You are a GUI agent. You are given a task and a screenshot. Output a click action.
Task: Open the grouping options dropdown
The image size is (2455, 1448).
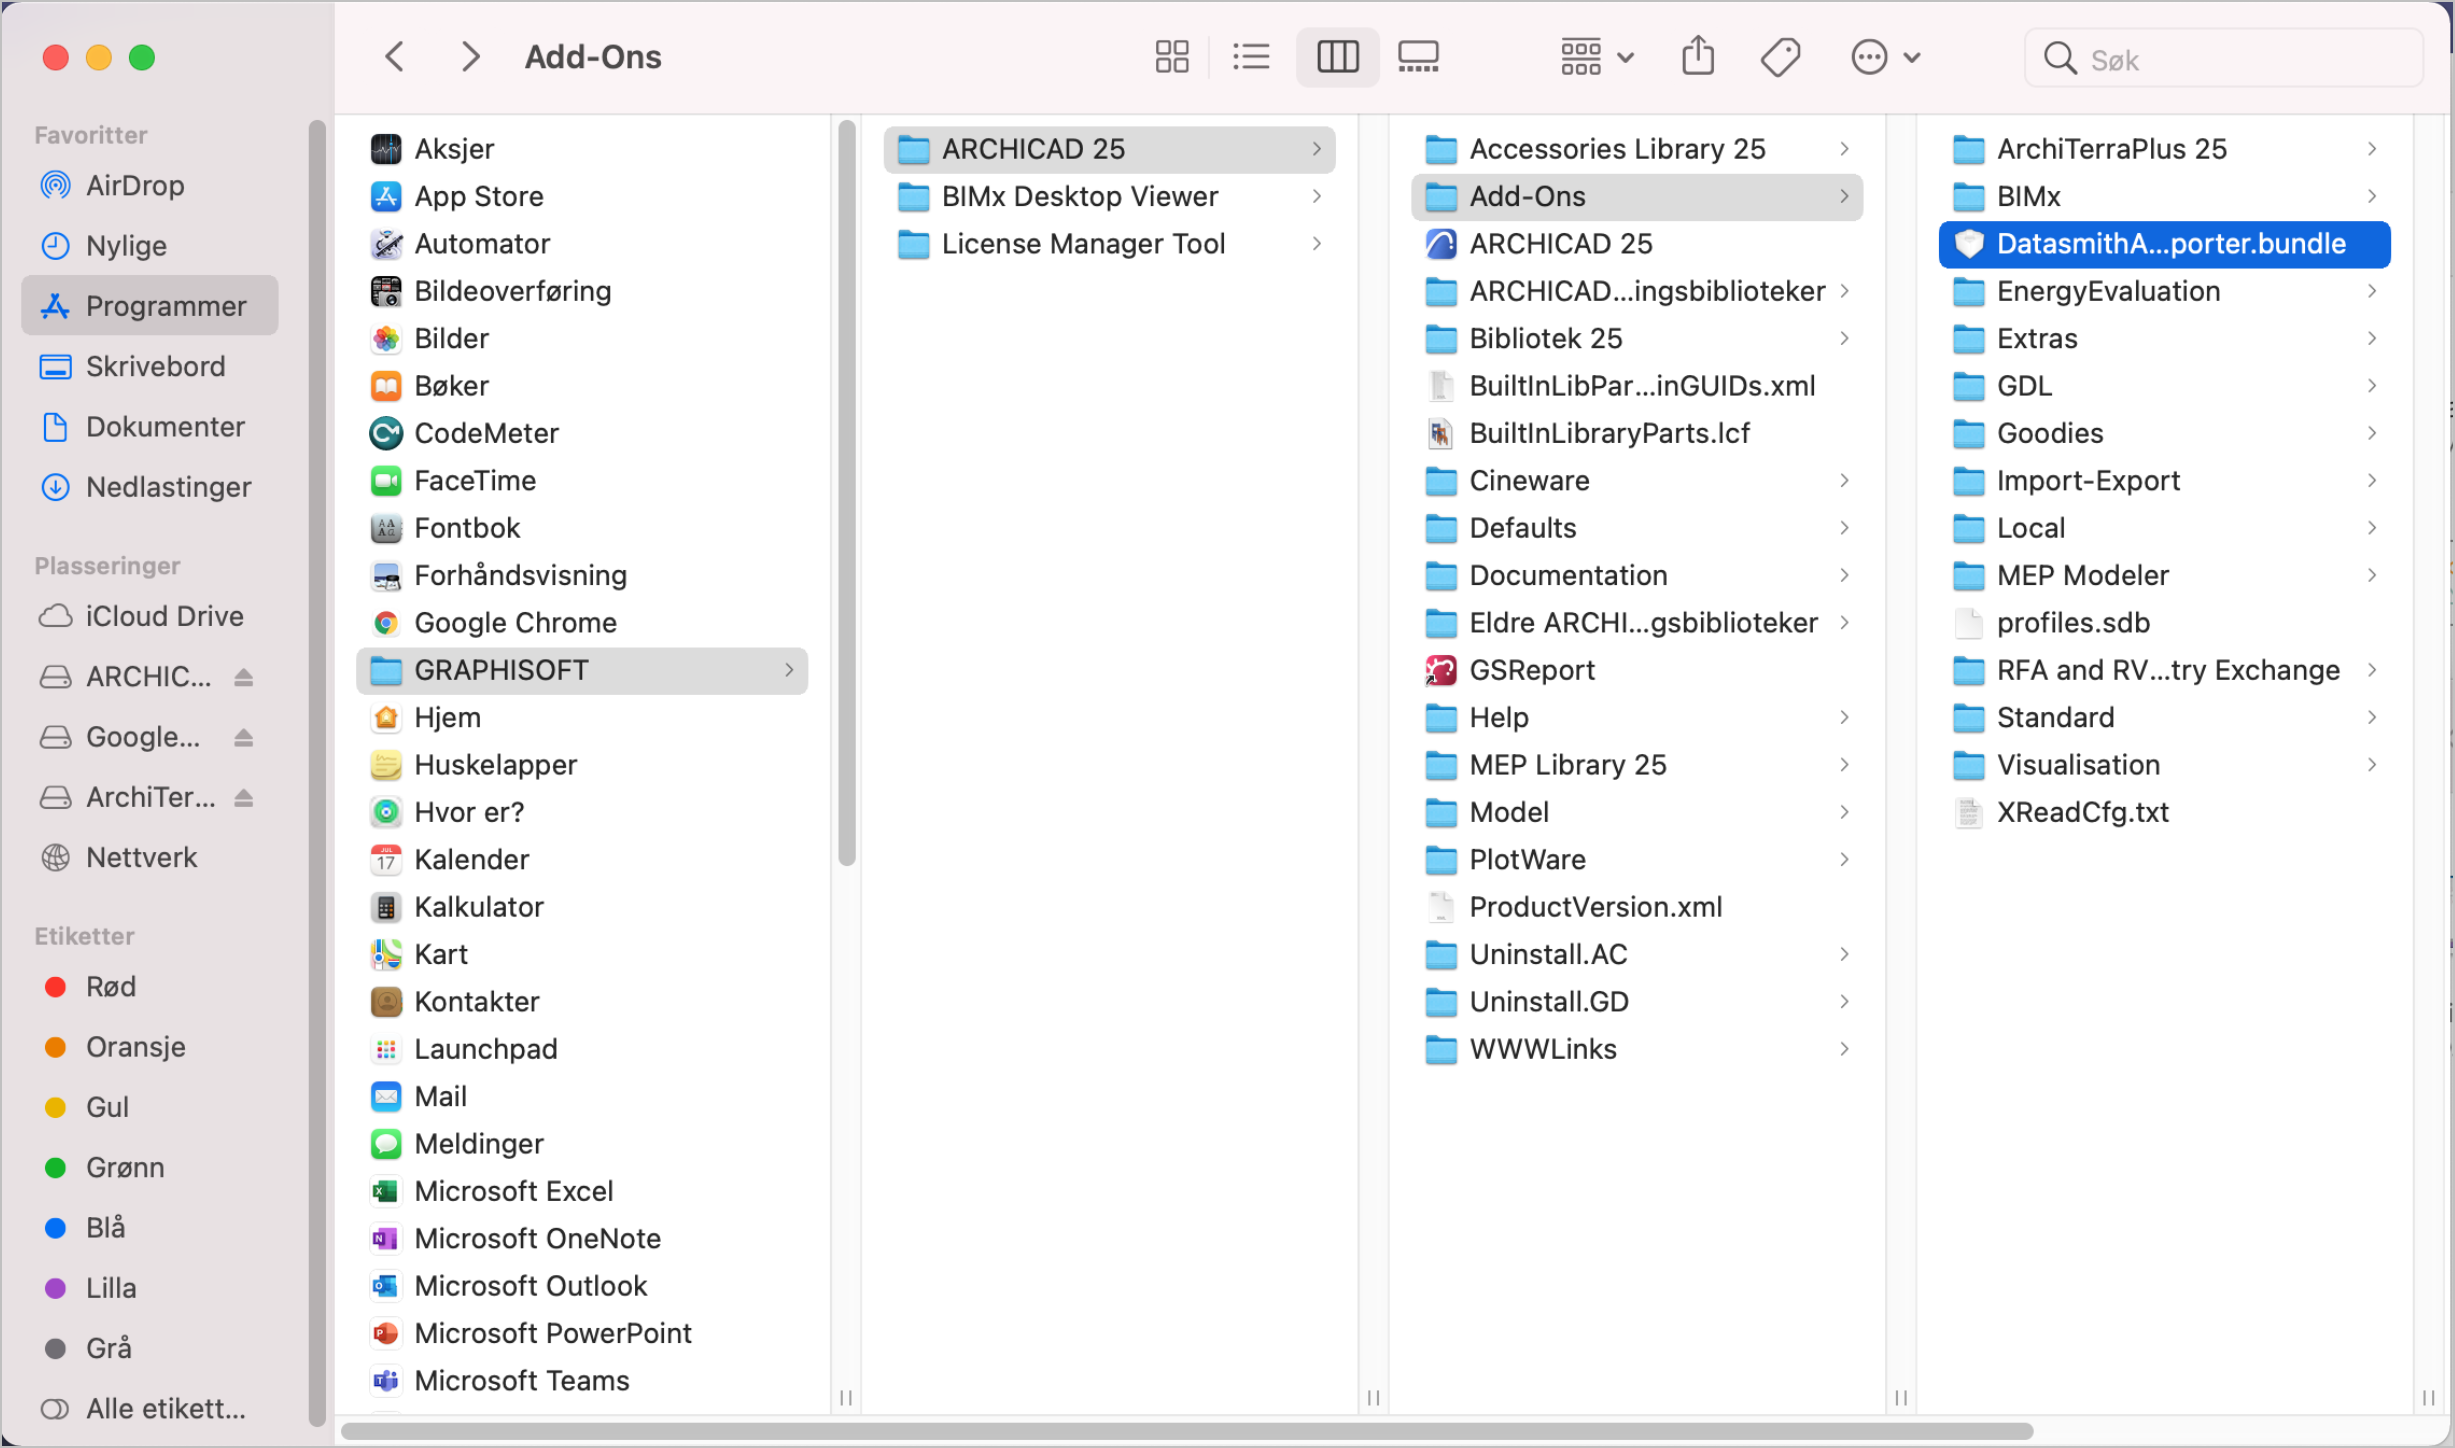[x=1597, y=57]
